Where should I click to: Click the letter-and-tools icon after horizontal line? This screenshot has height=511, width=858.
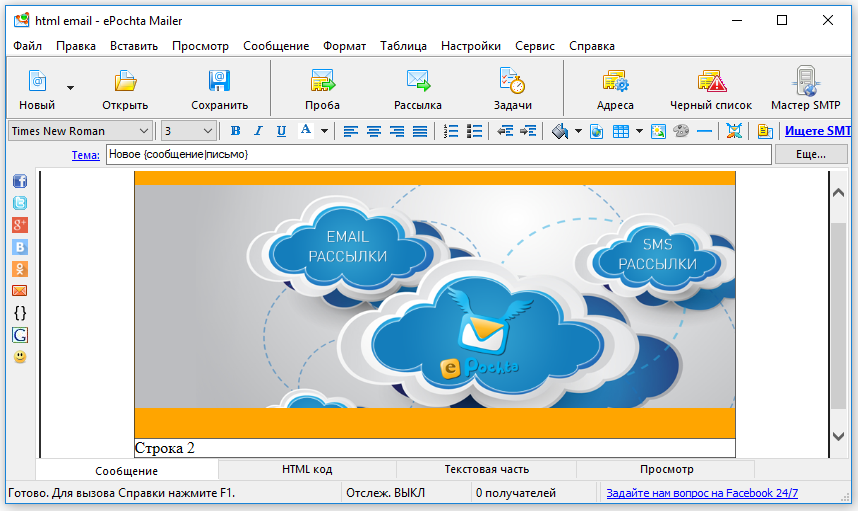pyautogui.click(x=734, y=131)
